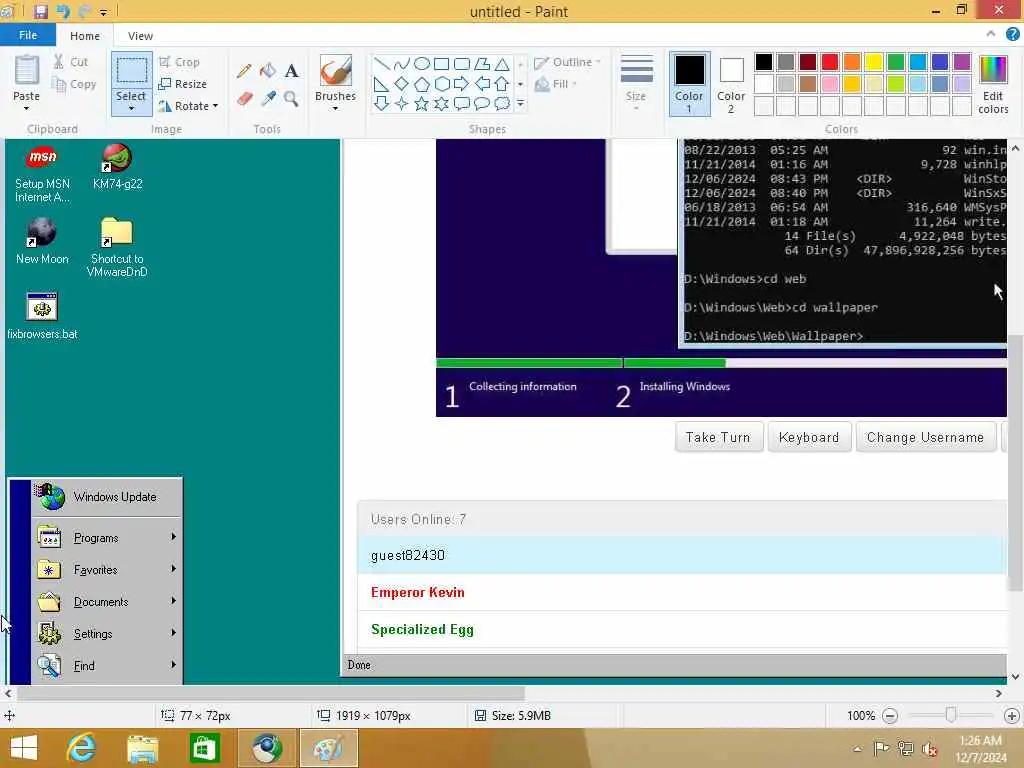Image resolution: width=1024 pixels, height=768 pixels.
Task: Open Internet Explorer from taskbar
Action: click(81, 748)
